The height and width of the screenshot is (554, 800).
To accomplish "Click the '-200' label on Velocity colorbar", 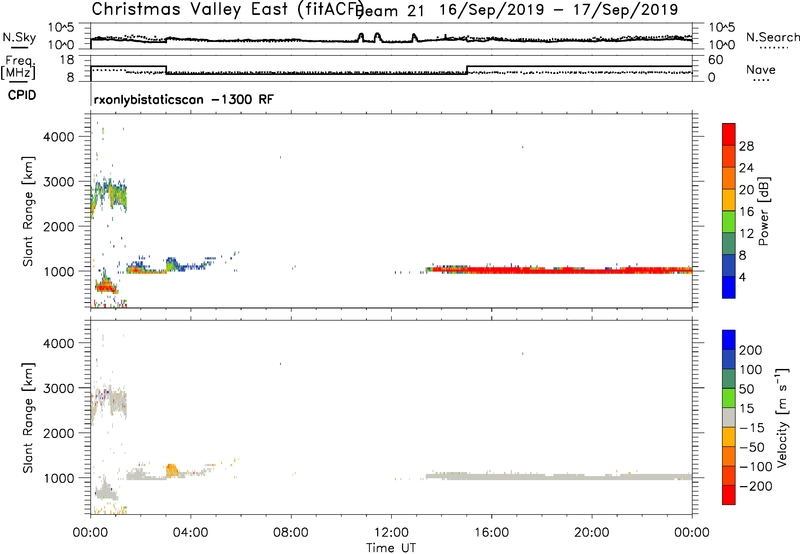I will tap(756, 486).
